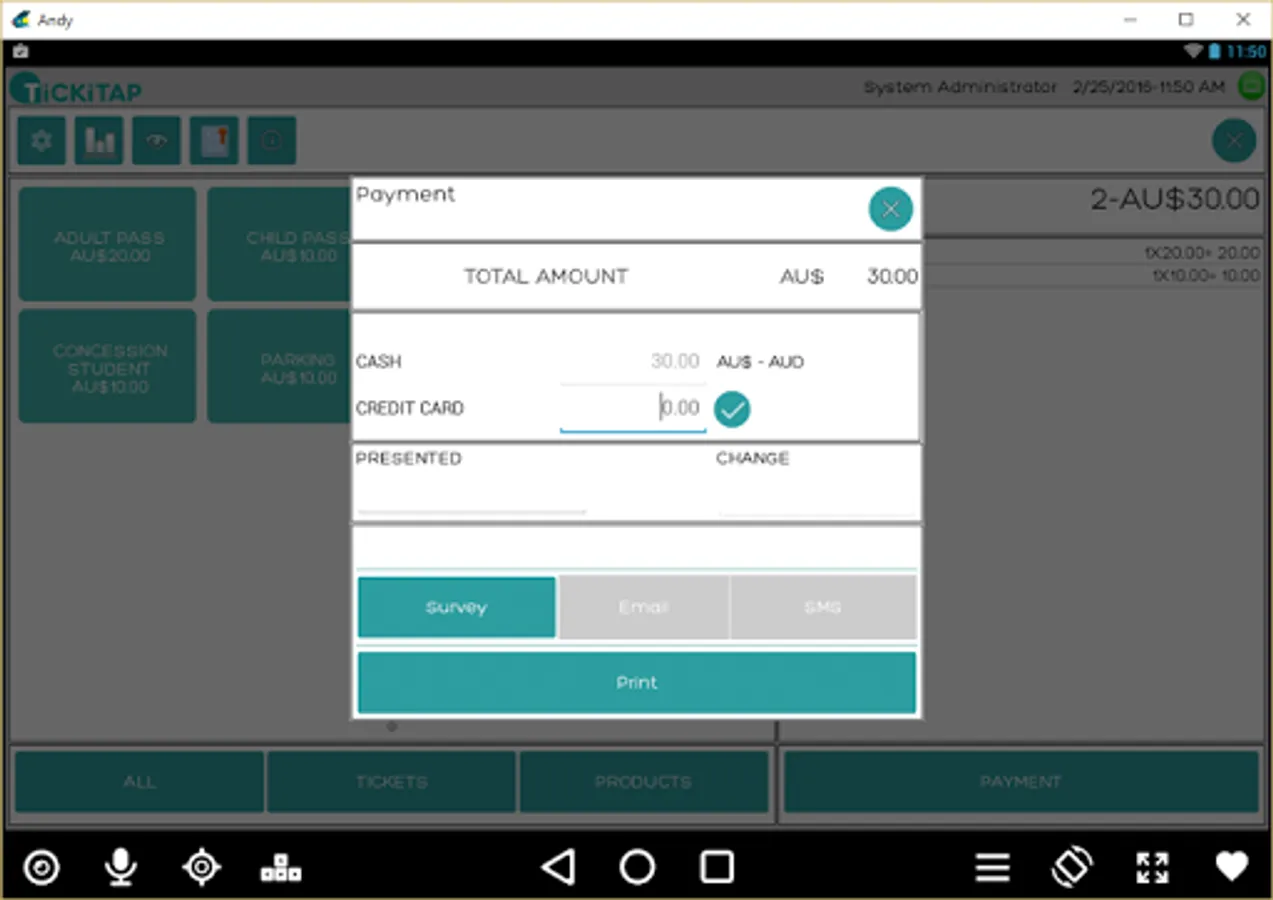Viewport: 1273px width, 900px height.
Task: Open the bar chart reports icon
Action: [x=99, y=140]
